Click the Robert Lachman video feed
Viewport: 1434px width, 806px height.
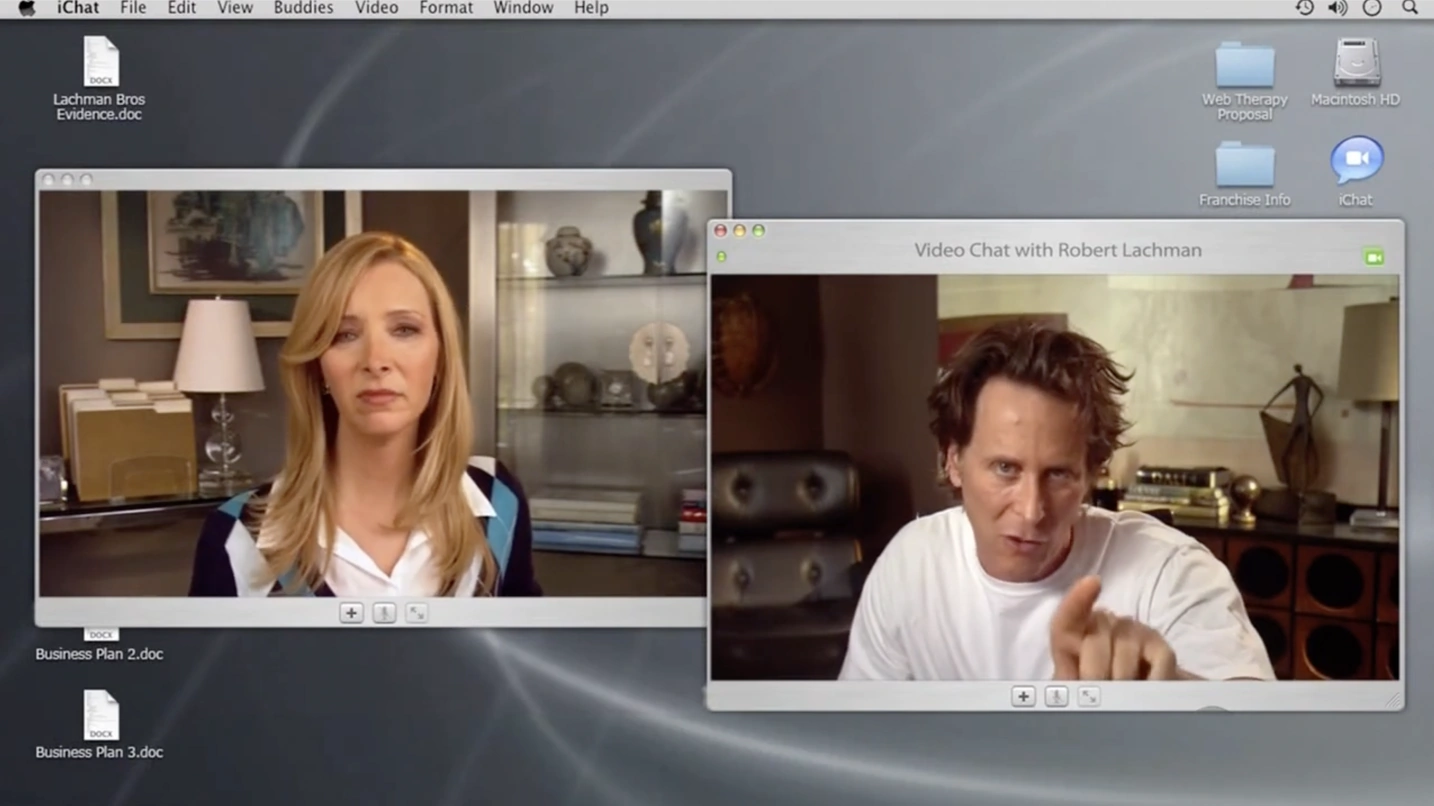tap(1055, 477)
